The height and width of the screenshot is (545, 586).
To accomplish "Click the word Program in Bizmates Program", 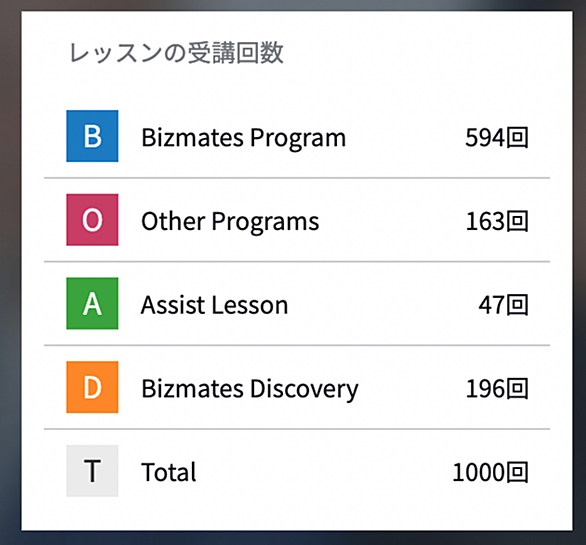I will (298, 139).
